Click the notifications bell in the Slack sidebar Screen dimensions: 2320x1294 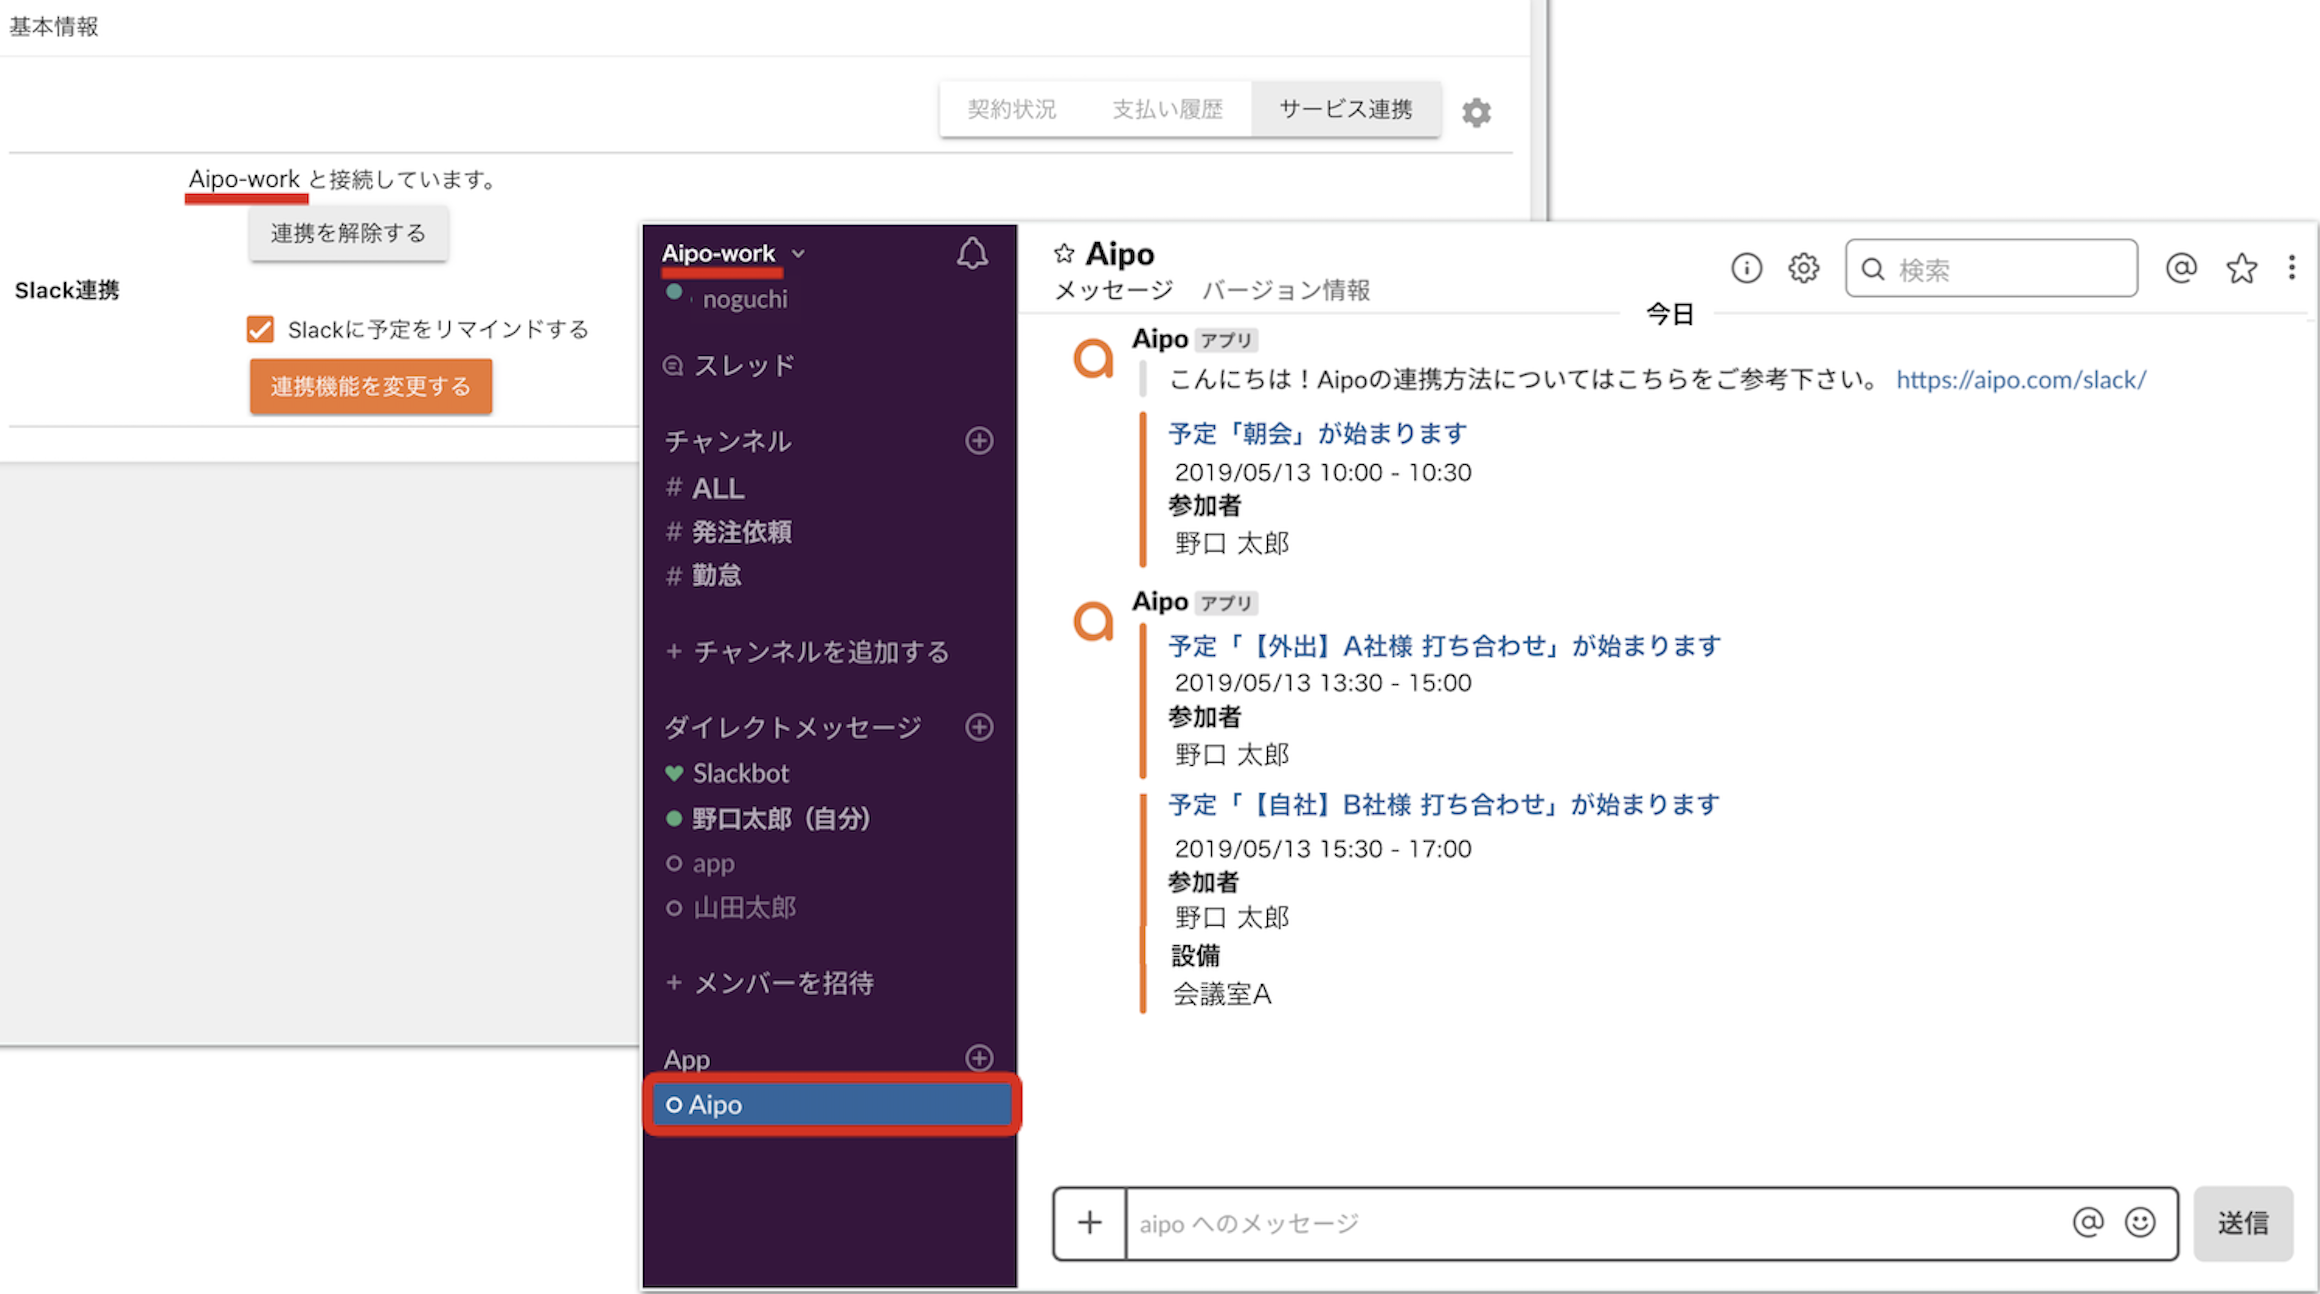[972, 253]
